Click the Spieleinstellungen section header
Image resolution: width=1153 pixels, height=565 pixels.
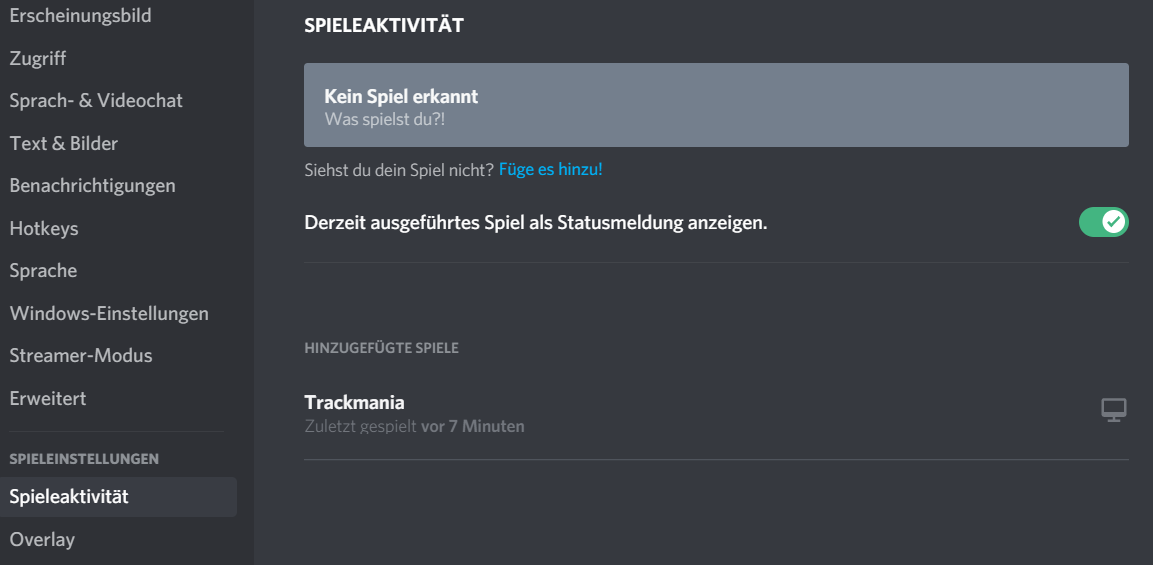pos(84,459)
